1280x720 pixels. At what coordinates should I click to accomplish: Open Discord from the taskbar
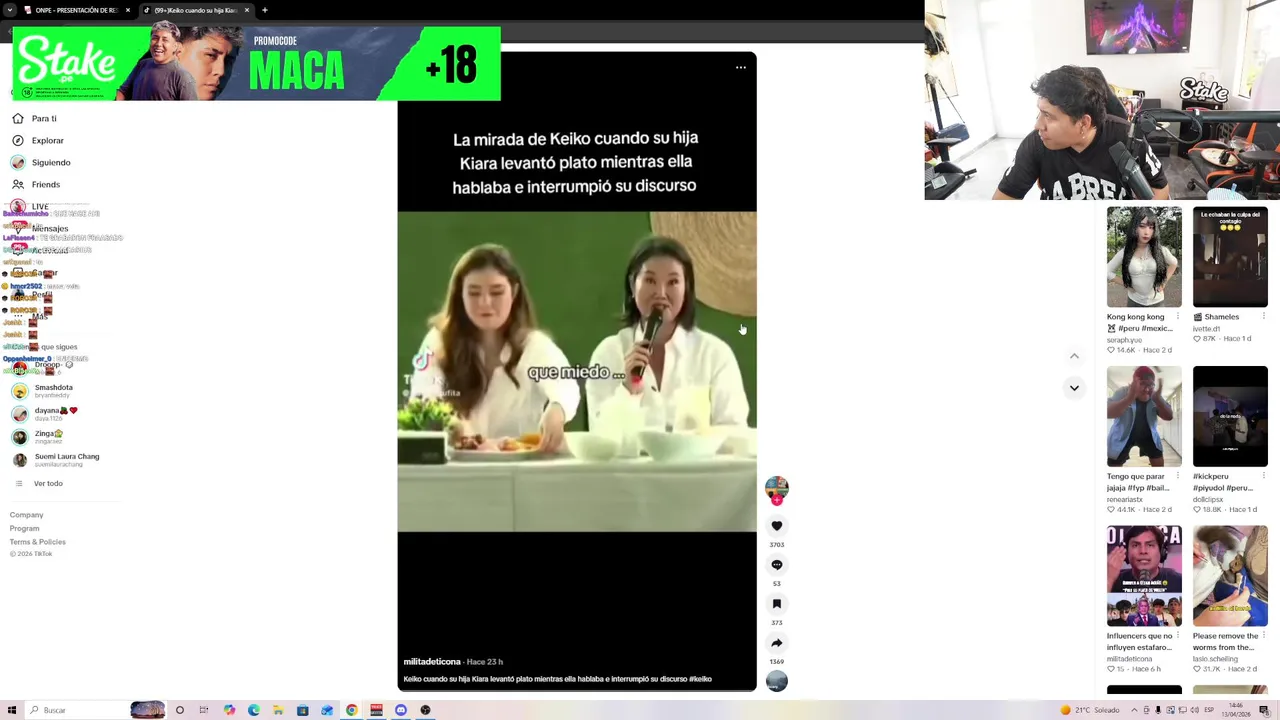coord(401,710)
